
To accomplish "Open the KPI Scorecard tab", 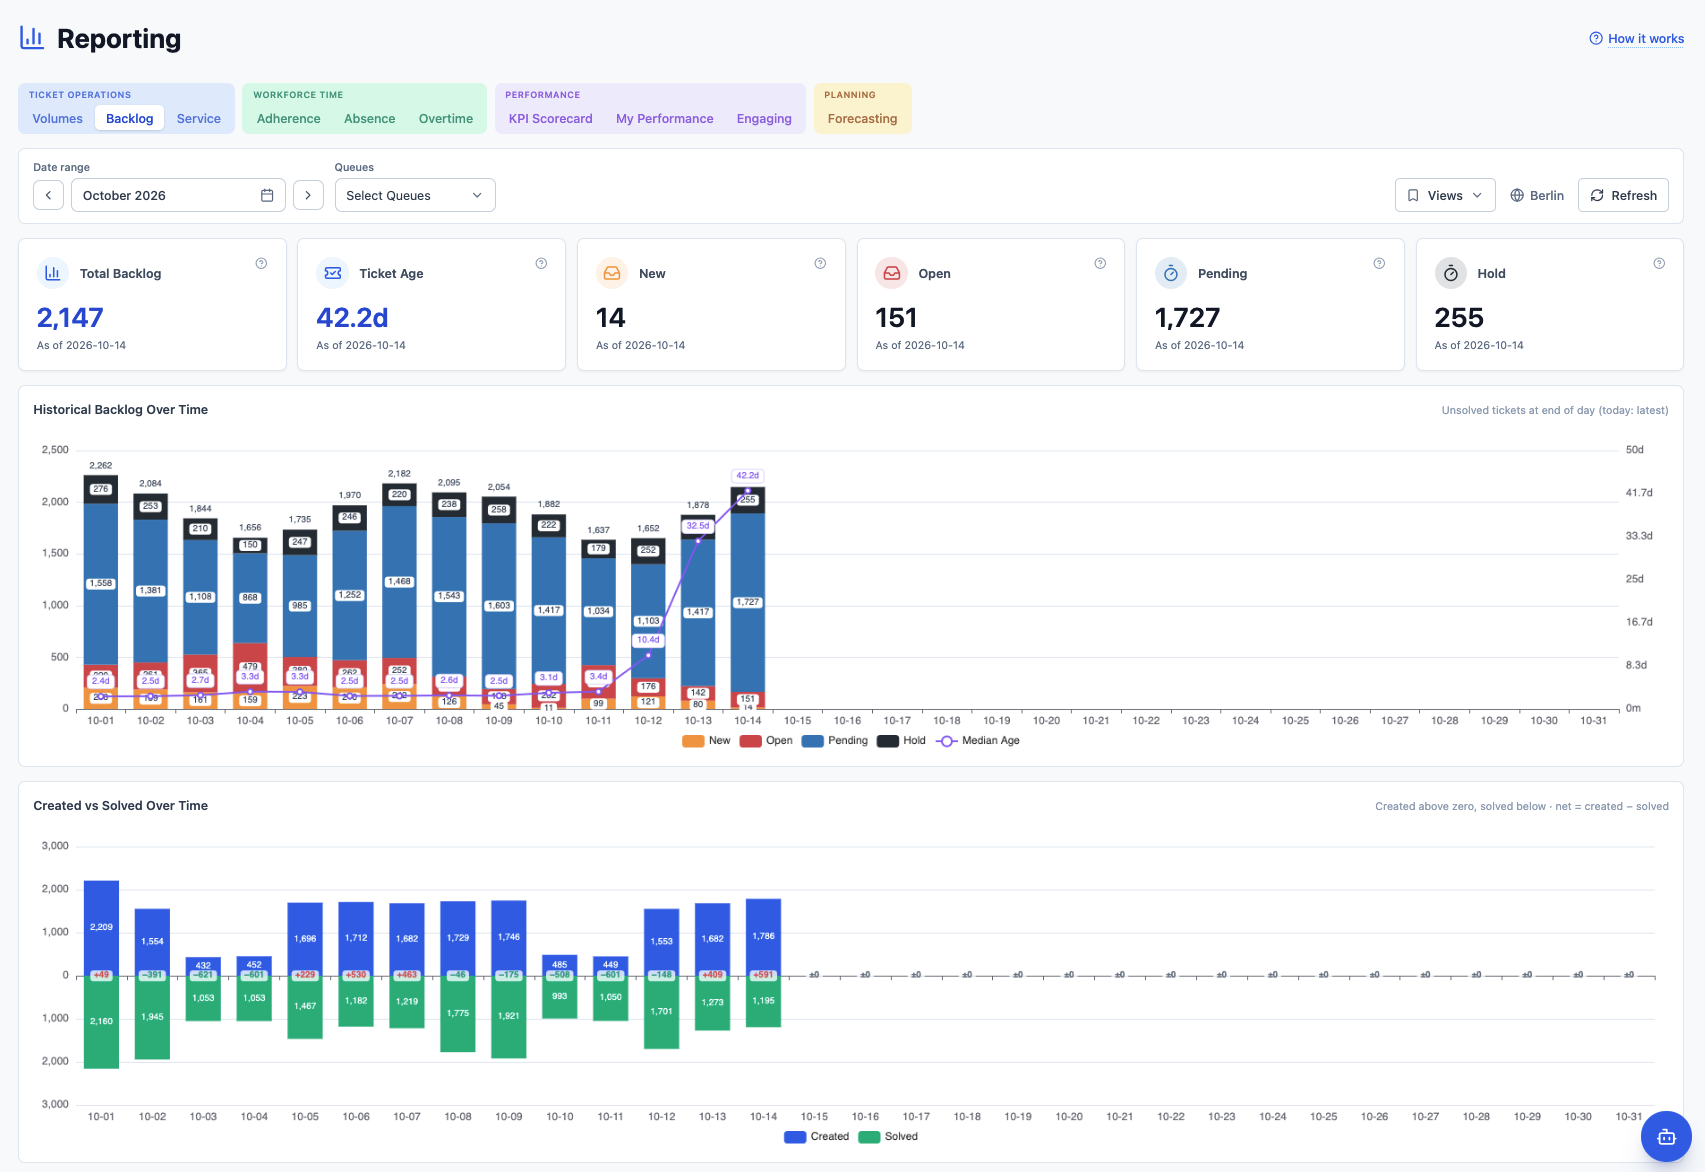I will (551, 118).
